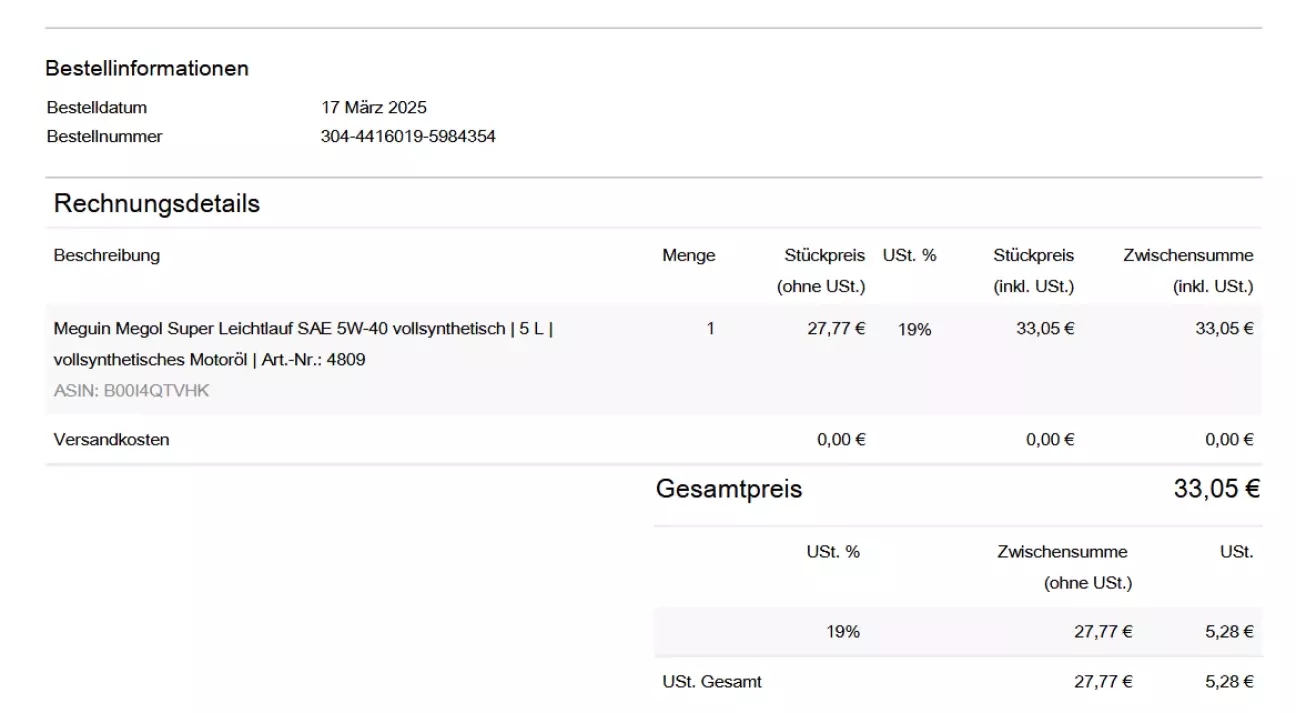Click the Versandkosten row label
The height and width of the screenshot is (713, 1296).
[111, 440]
